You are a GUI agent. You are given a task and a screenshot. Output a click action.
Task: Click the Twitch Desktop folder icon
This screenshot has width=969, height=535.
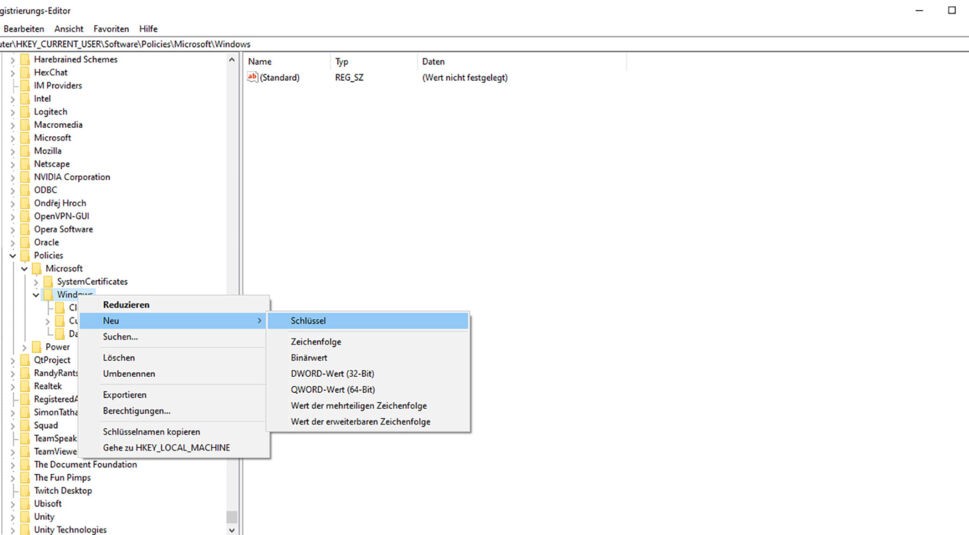pos(25,491)
